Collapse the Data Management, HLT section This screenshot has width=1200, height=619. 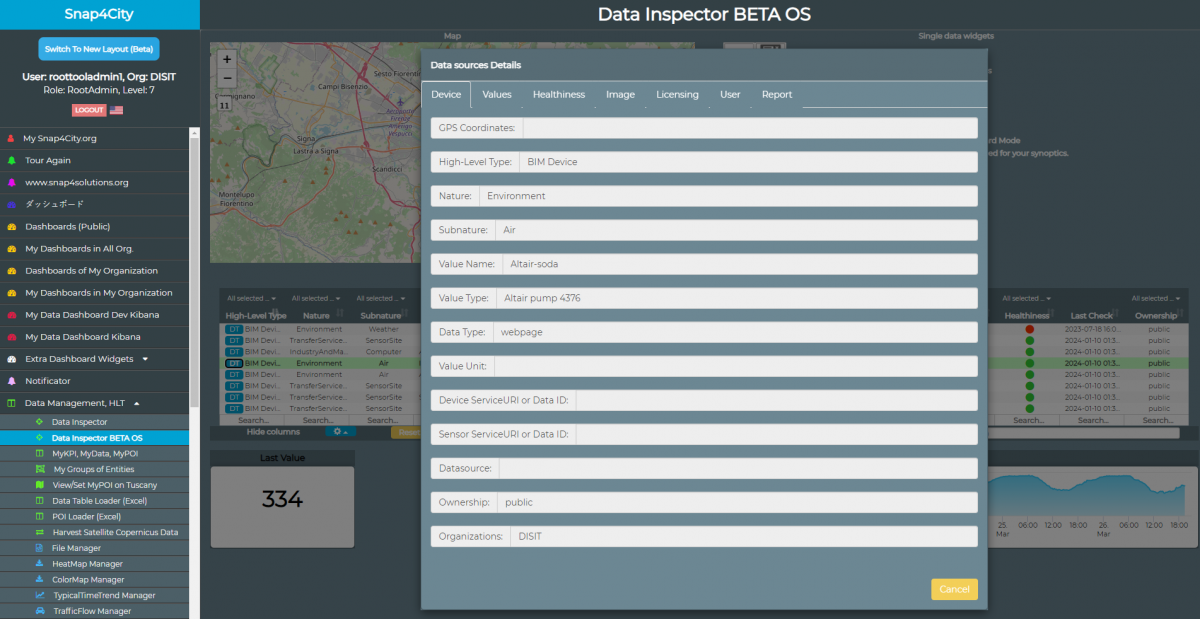coord(136,403)
